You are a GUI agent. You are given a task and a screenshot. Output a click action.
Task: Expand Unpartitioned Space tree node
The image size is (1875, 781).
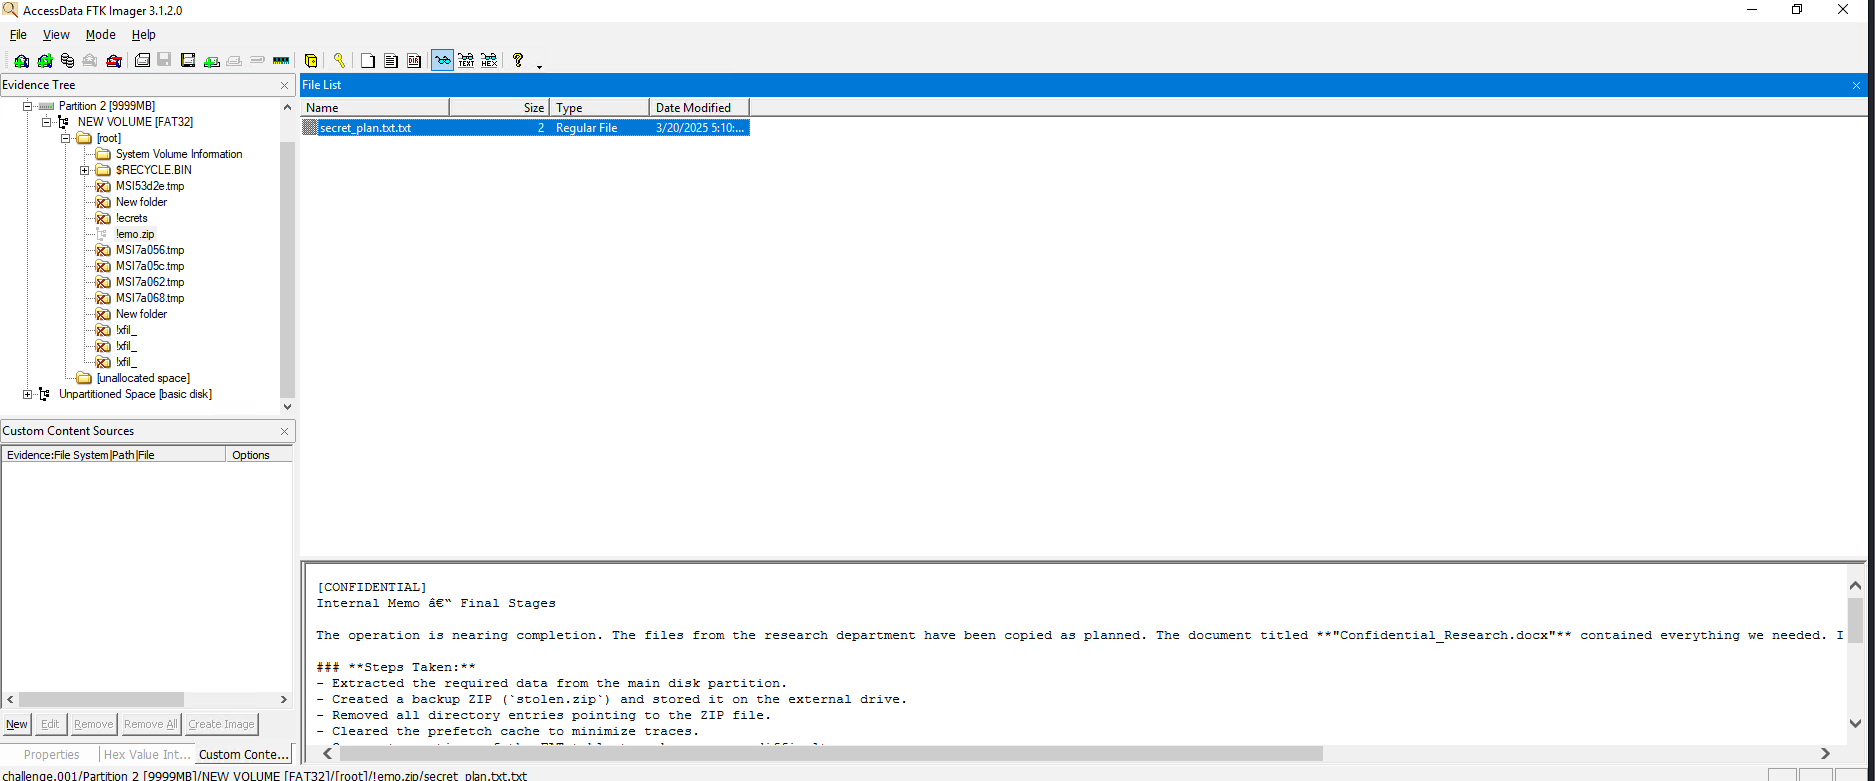coord(28,394)
